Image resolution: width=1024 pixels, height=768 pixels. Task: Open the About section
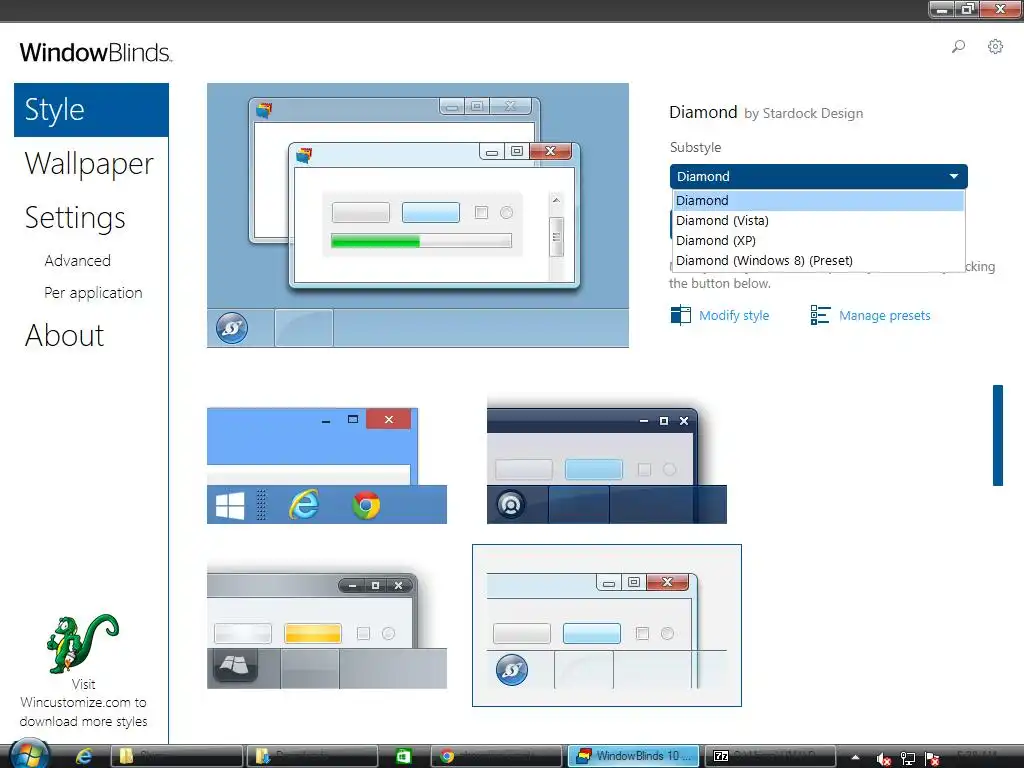coord(65,336)
